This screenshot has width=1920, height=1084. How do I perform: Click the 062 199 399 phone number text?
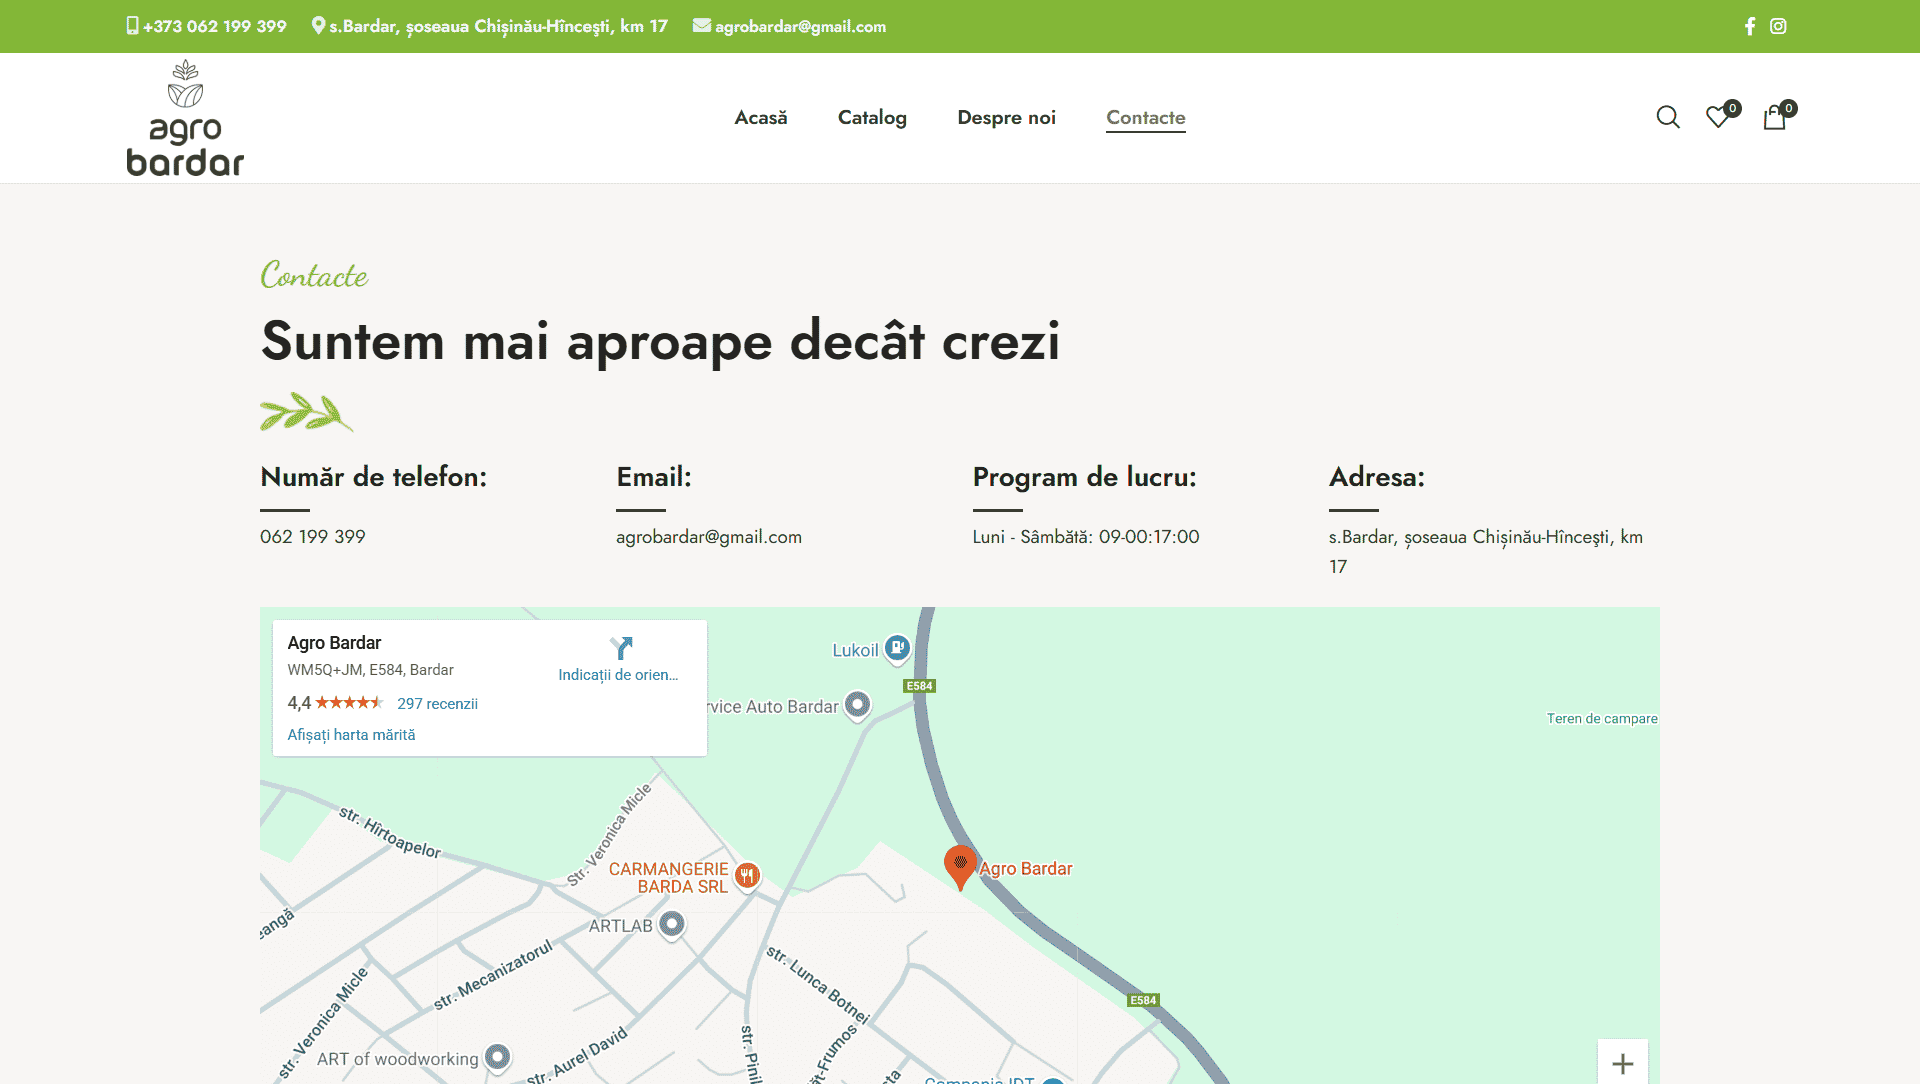click(313, 537)
